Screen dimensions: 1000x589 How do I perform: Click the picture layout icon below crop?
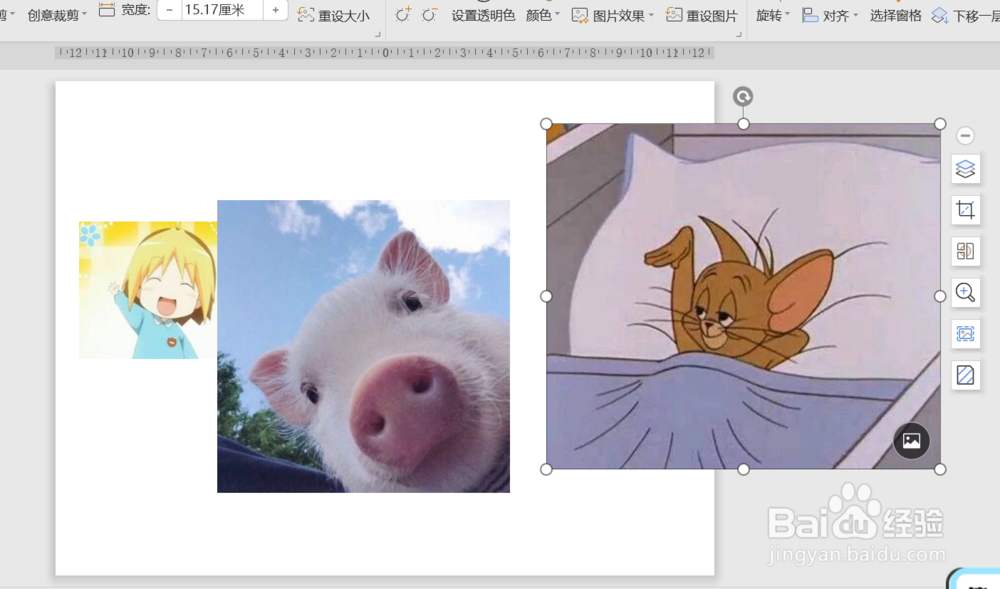[966, 251]
